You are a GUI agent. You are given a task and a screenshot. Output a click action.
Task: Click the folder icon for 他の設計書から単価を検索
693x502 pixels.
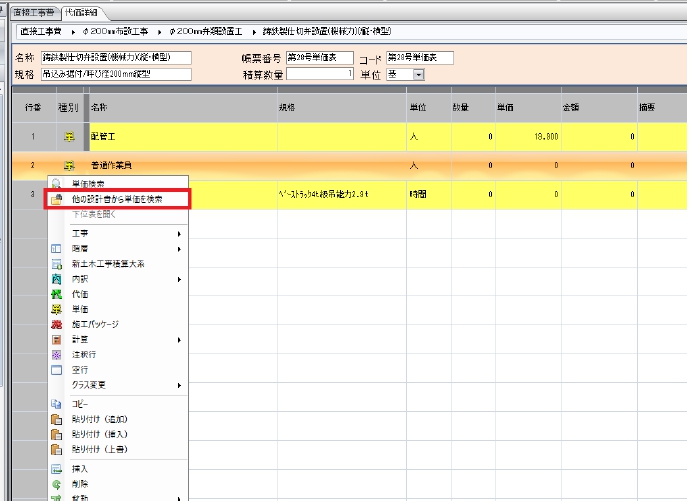coord(56,200)
